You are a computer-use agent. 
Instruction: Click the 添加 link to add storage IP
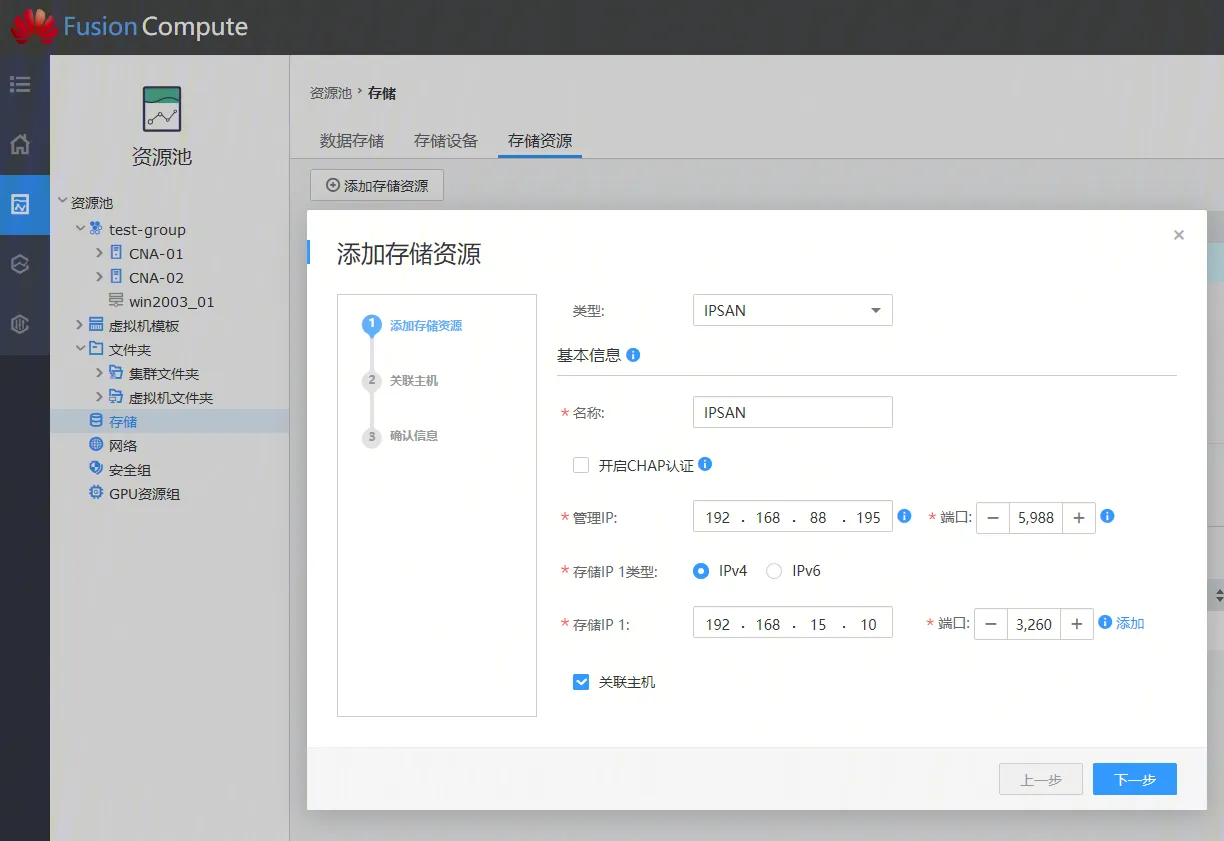click(x=1130, y=623)
